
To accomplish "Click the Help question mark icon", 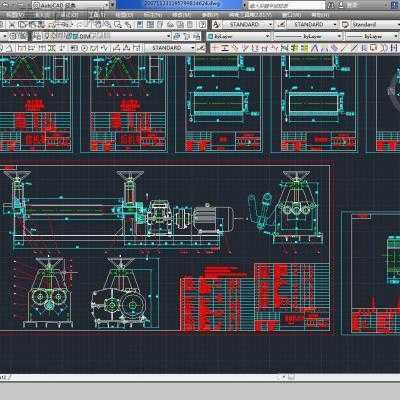I will [202, 25].
